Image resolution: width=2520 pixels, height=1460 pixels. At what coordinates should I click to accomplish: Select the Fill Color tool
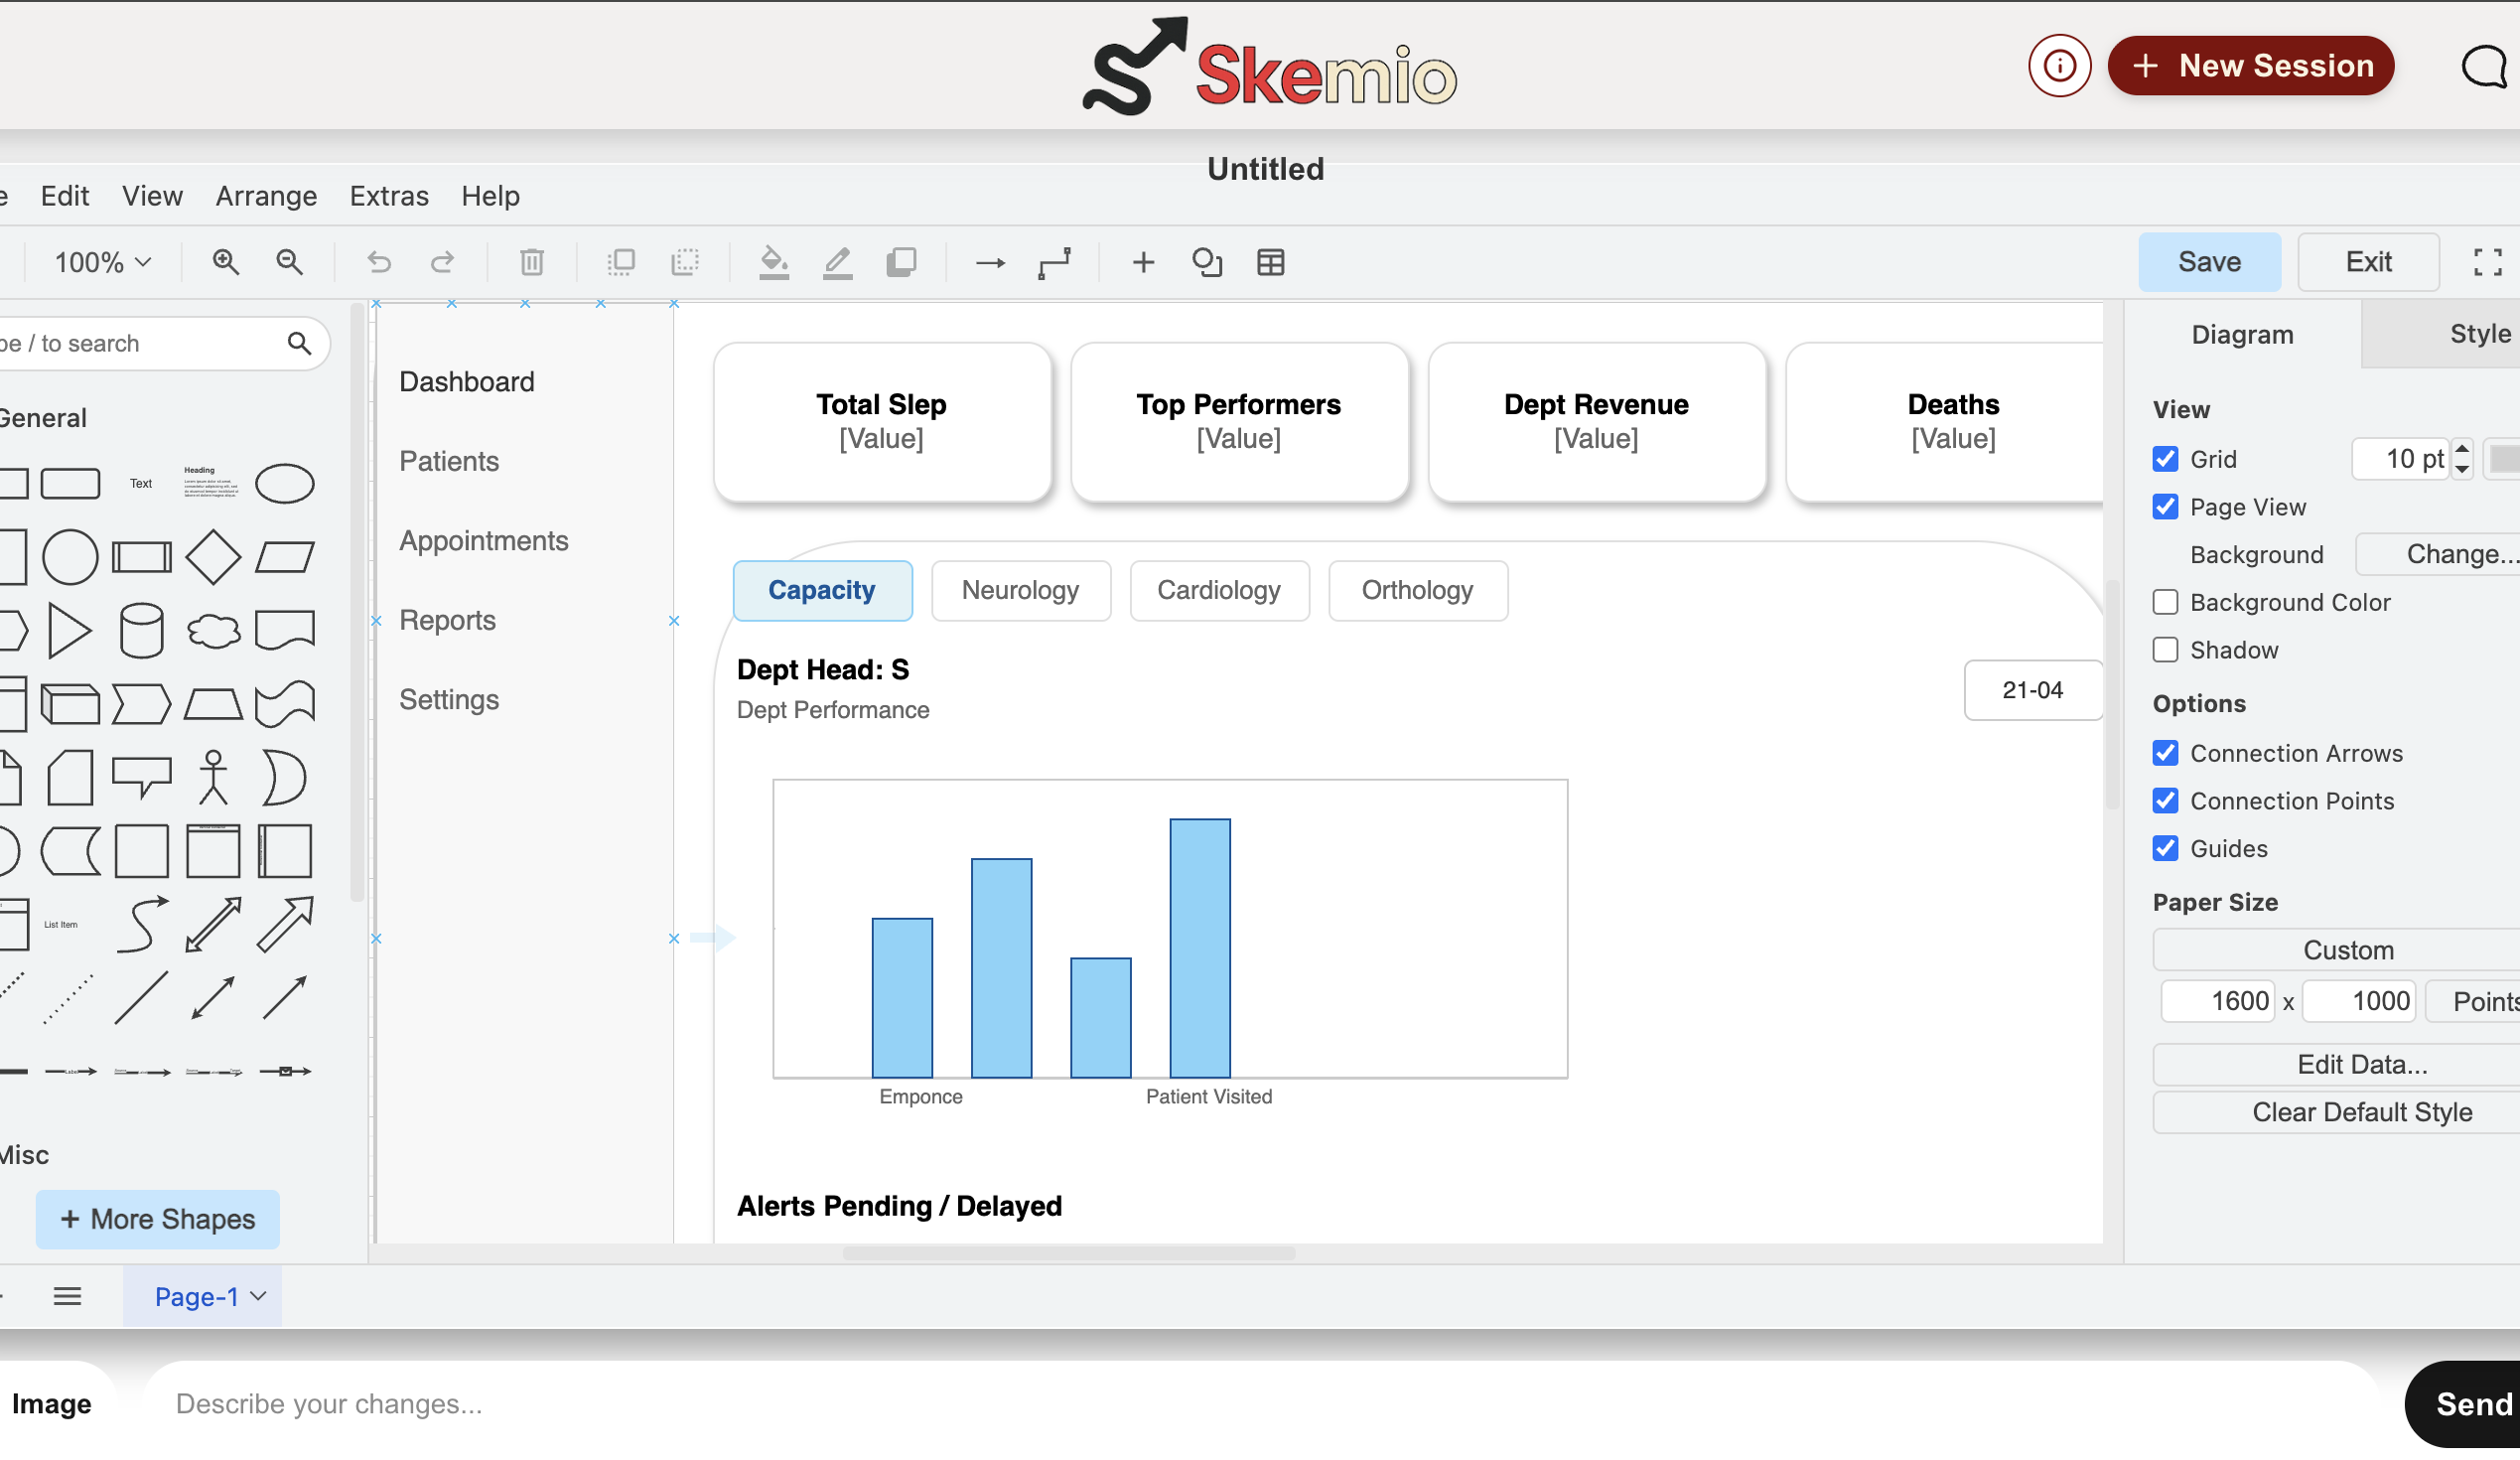tap(773, 262)
